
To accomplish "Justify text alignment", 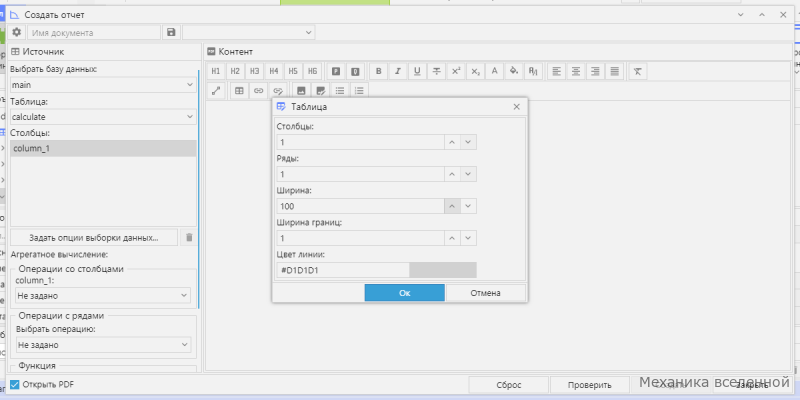I will (x=615, y=71).
